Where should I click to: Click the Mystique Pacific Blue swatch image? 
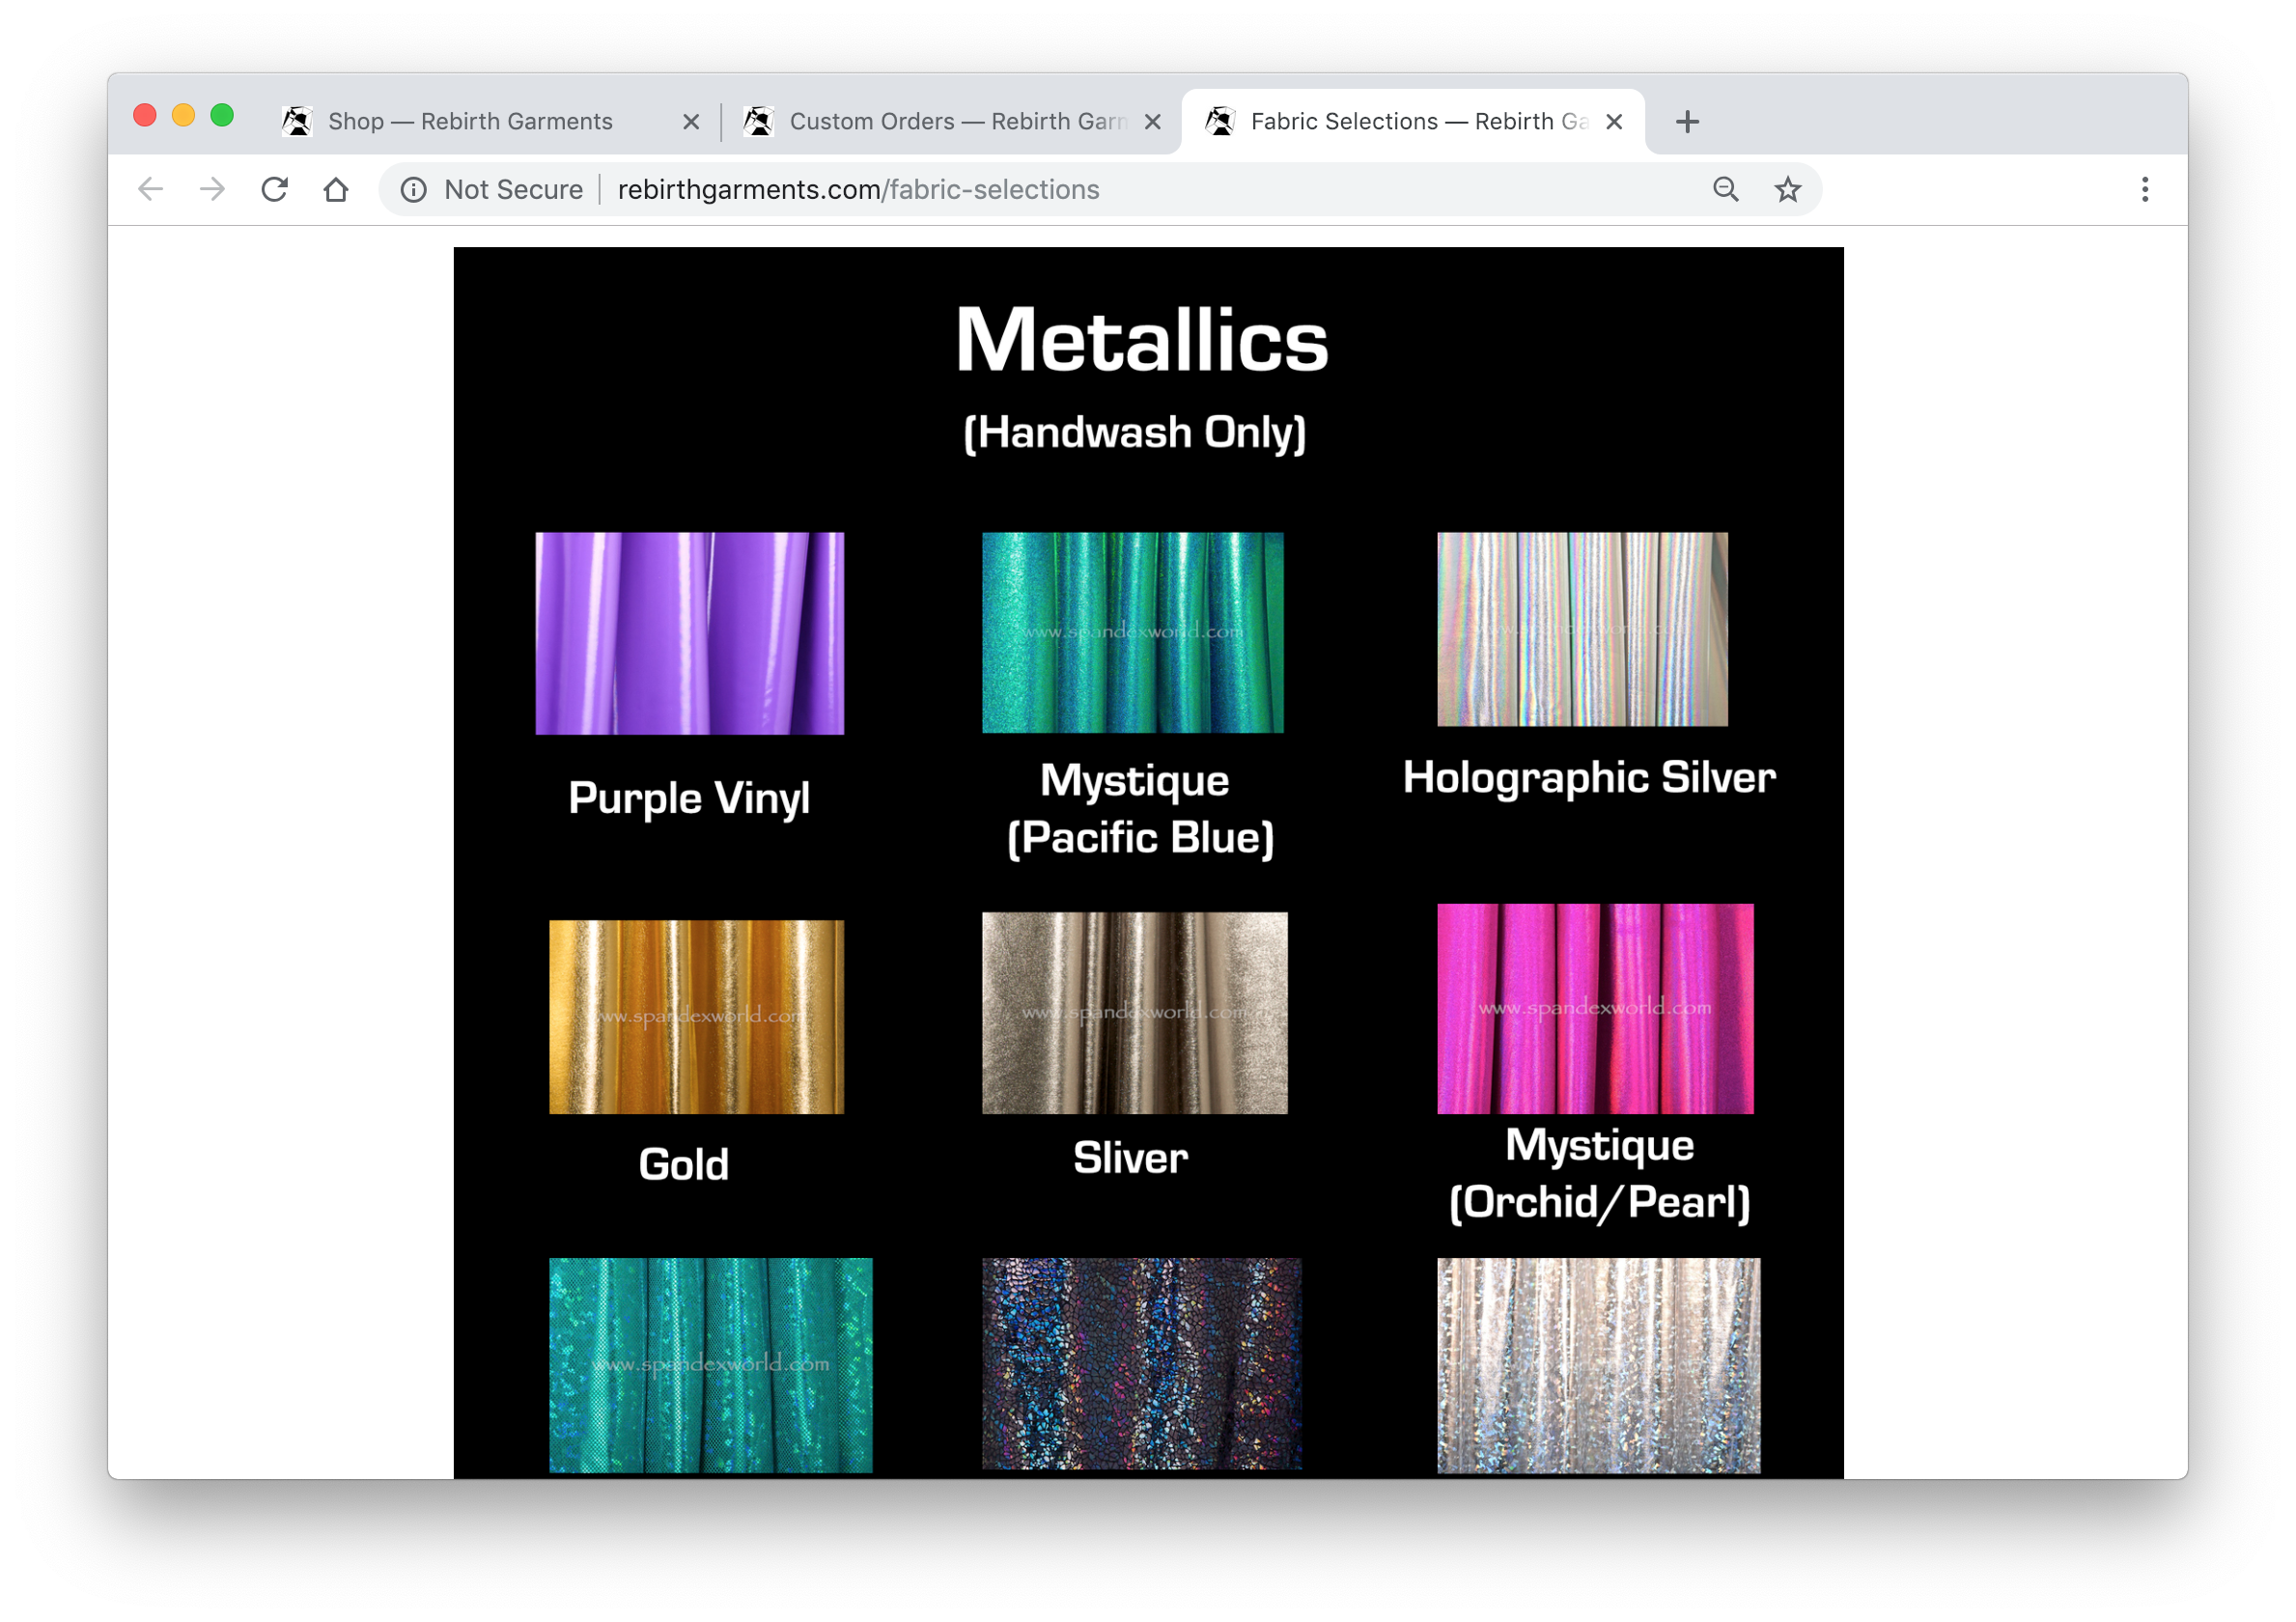point(1132,632)
